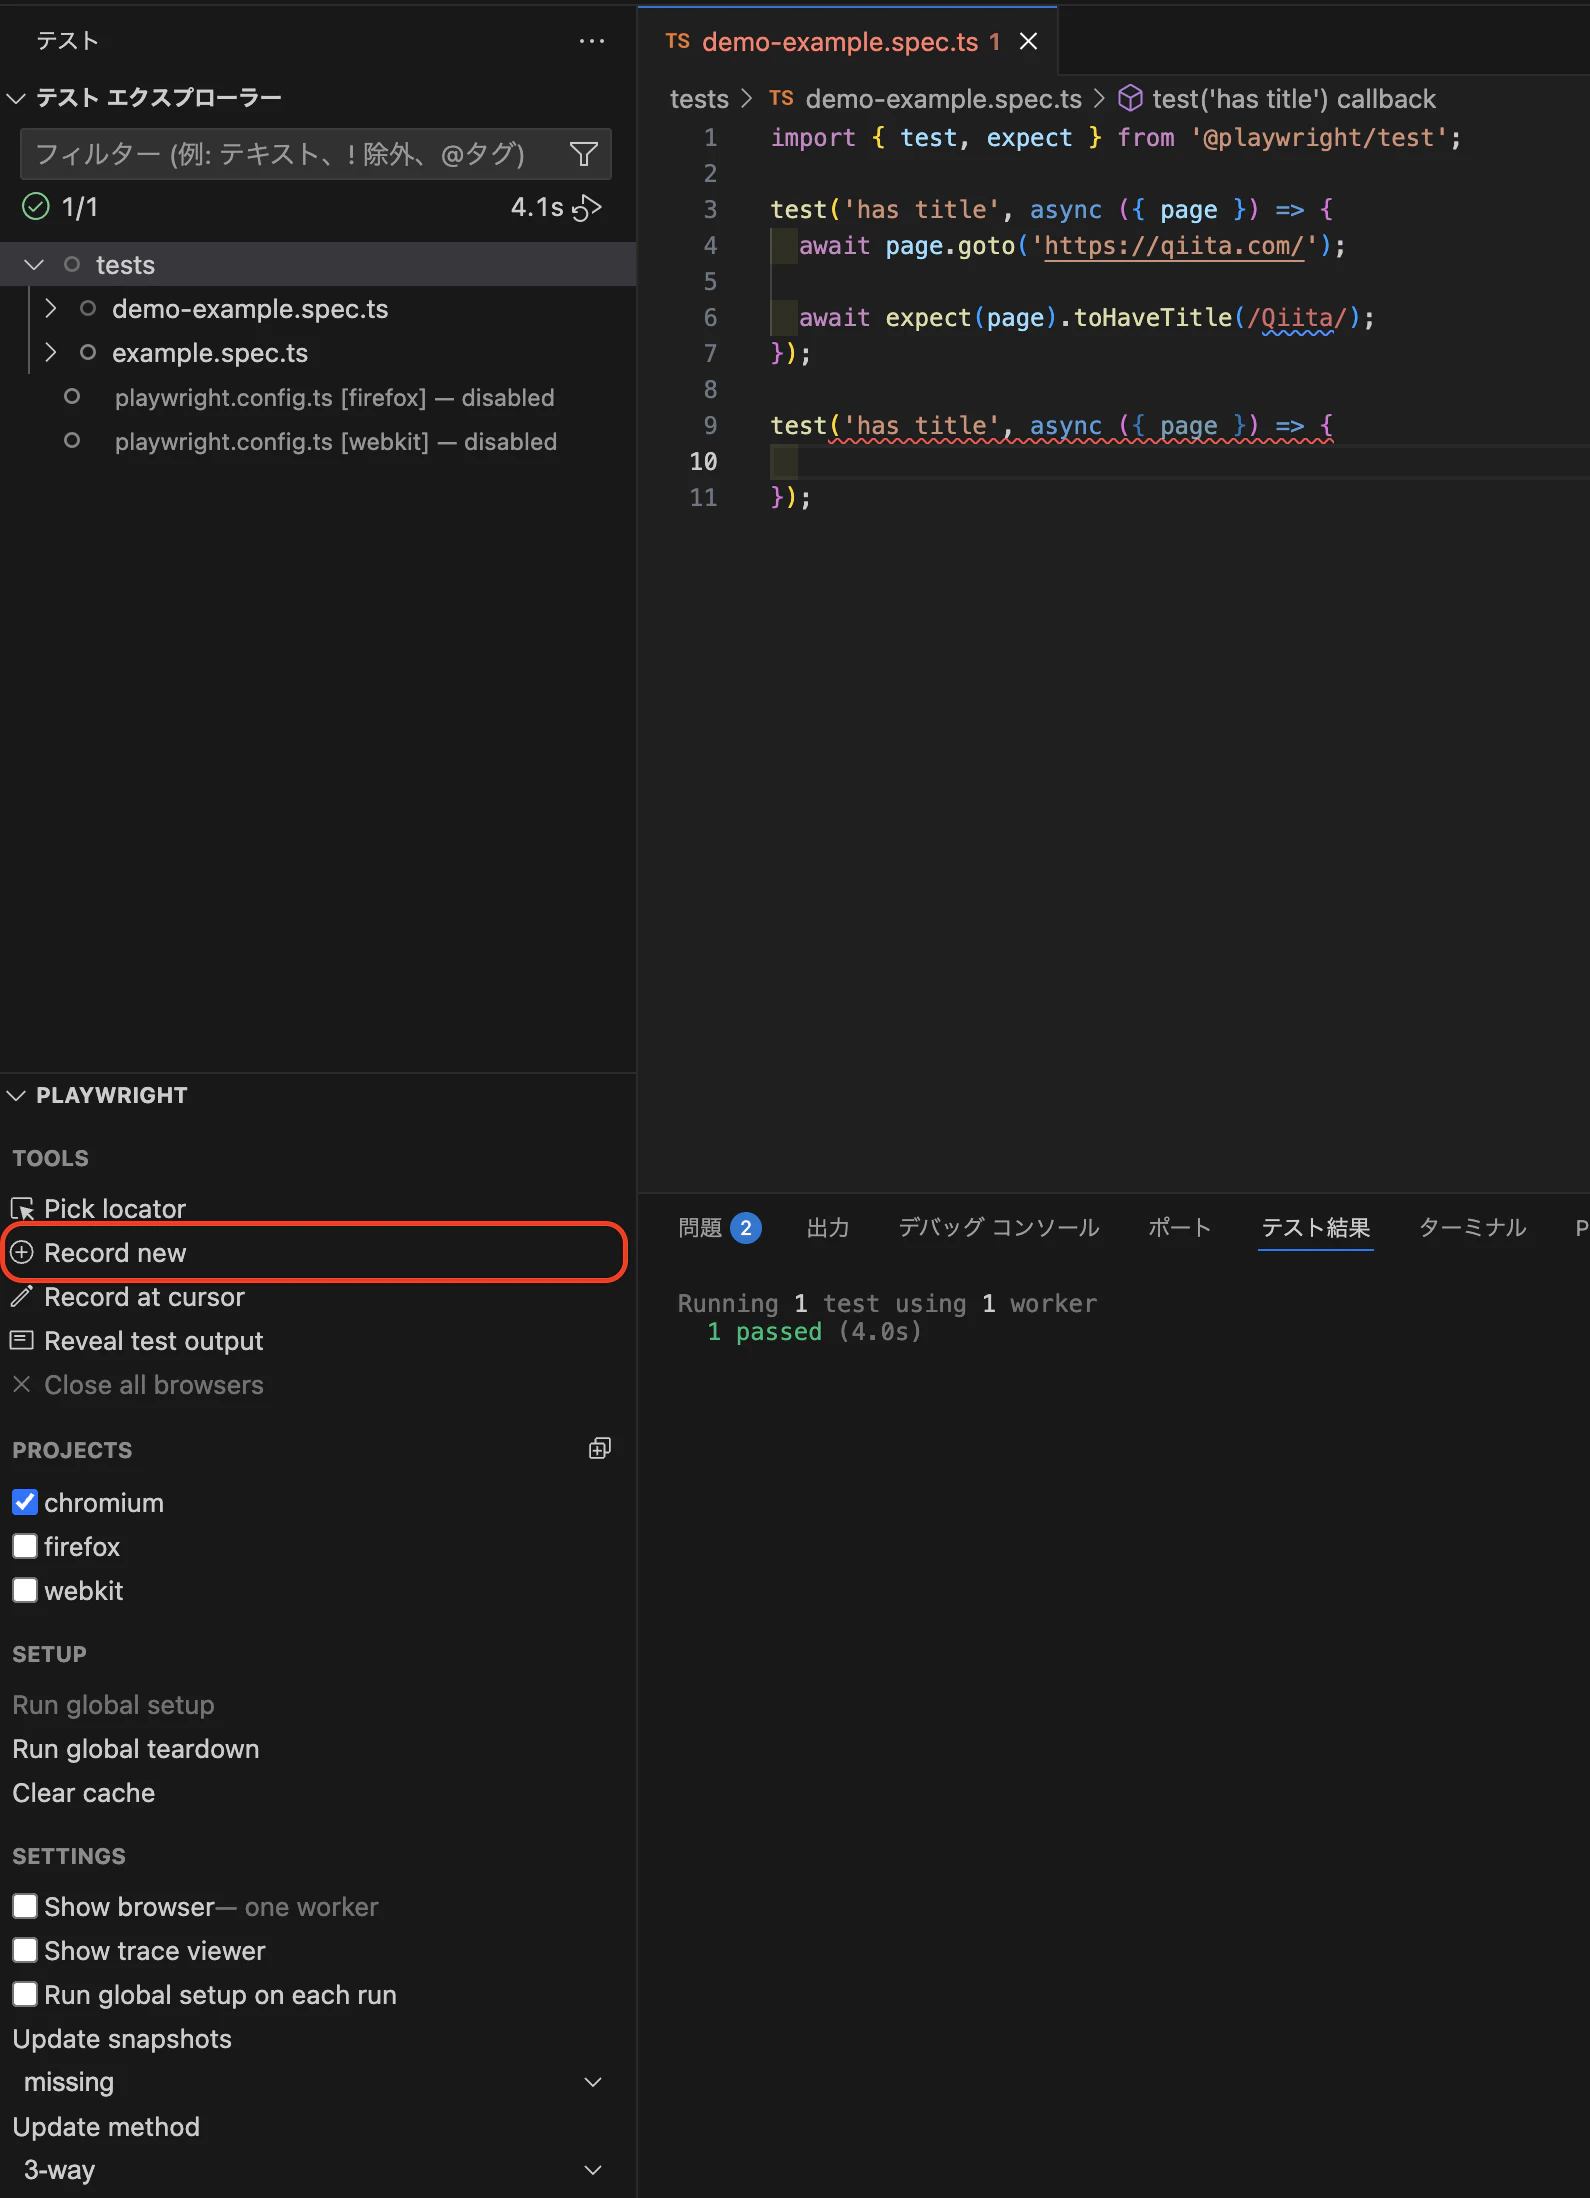
Task: Expand the example.spec.ts tree item
Action: pos(50,352)
